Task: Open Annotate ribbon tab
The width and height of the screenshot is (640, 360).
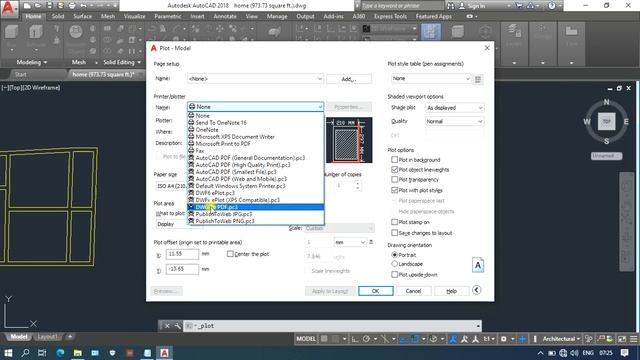Action: 225,16
